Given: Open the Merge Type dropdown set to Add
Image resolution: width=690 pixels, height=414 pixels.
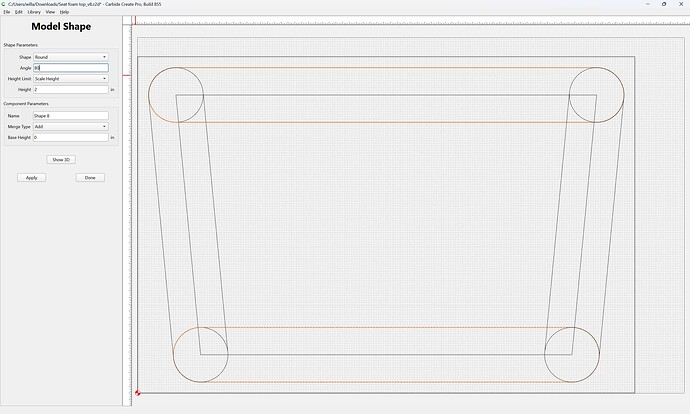Looking at the screenshot, I should coord(71,126).
